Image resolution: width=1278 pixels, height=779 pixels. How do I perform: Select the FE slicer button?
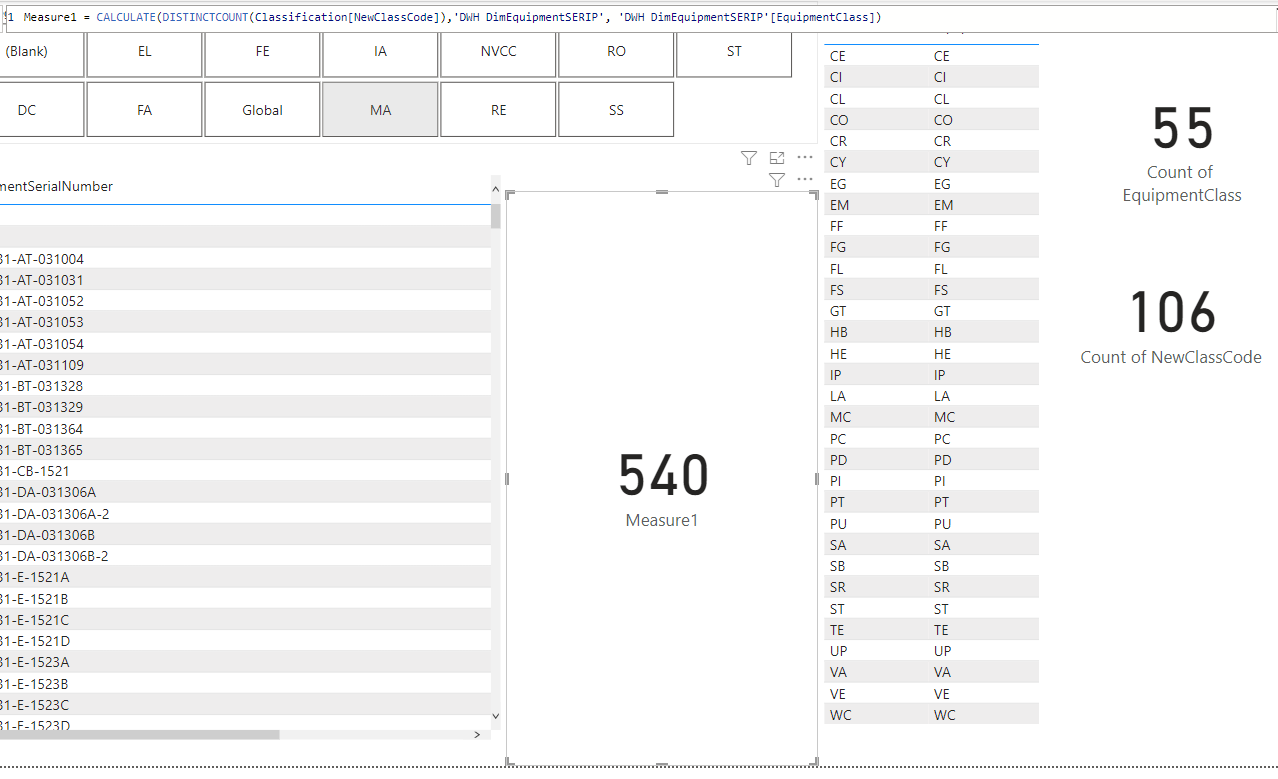click(x=262, y=52)
